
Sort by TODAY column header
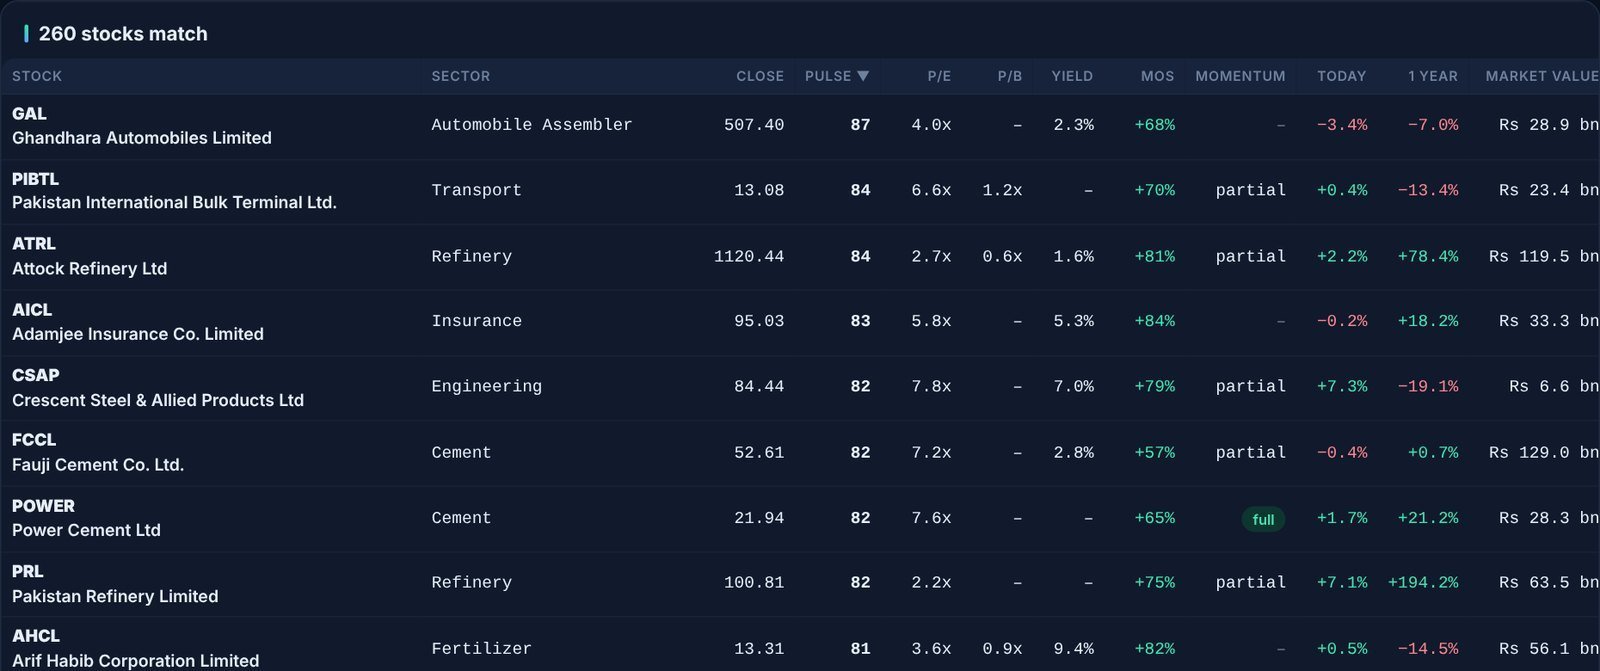1342,76
